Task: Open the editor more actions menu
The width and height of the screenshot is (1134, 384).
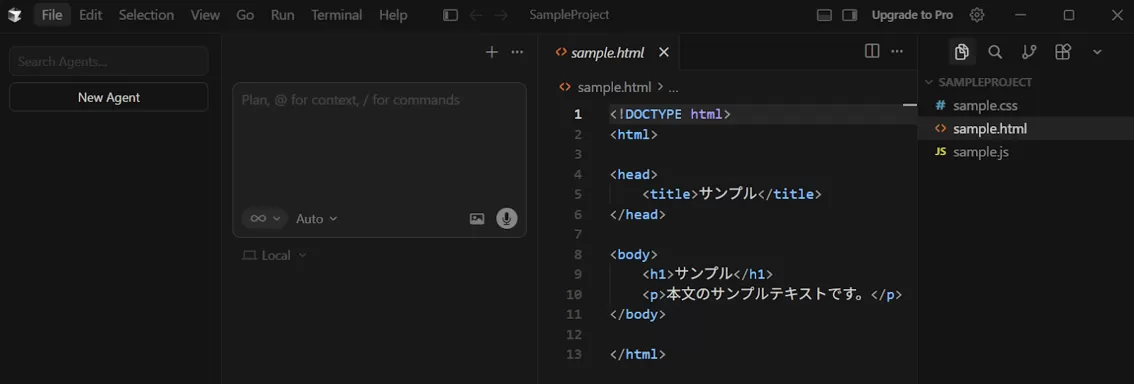Action: (x=897, y=51)
